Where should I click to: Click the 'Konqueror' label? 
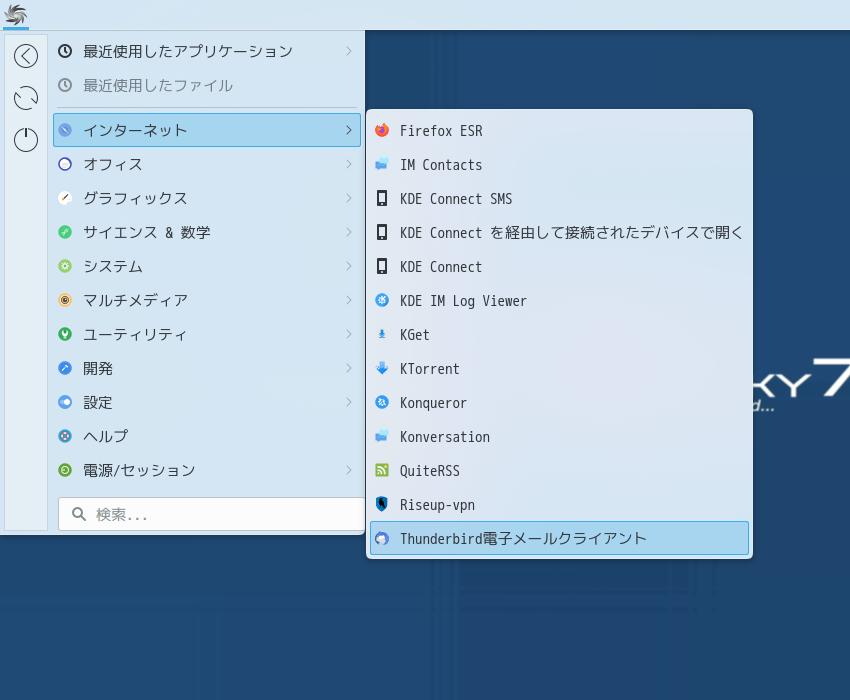click(433, 403)
